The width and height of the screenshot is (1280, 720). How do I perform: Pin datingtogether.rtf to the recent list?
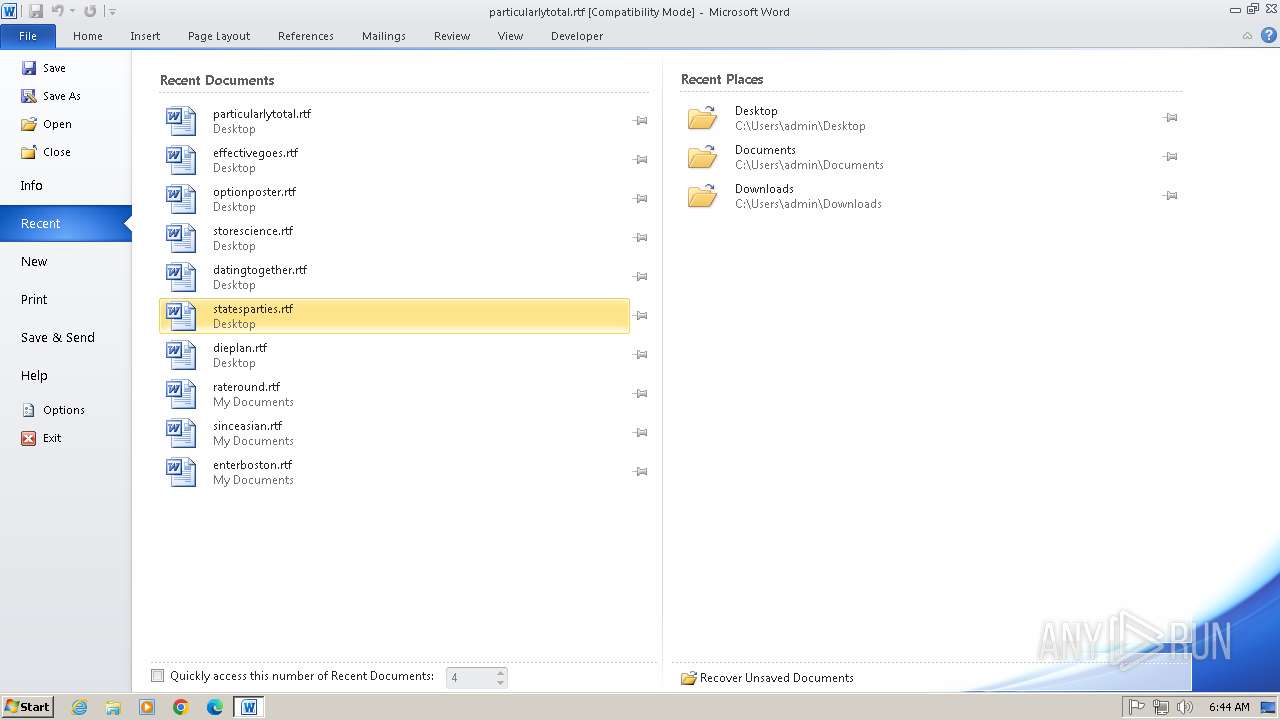point(640,277)
